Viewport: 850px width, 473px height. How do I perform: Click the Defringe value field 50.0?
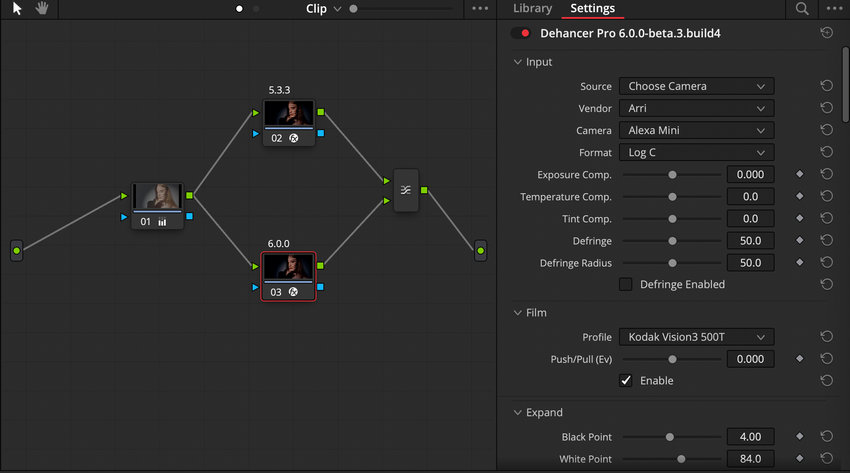click(750, 241)
